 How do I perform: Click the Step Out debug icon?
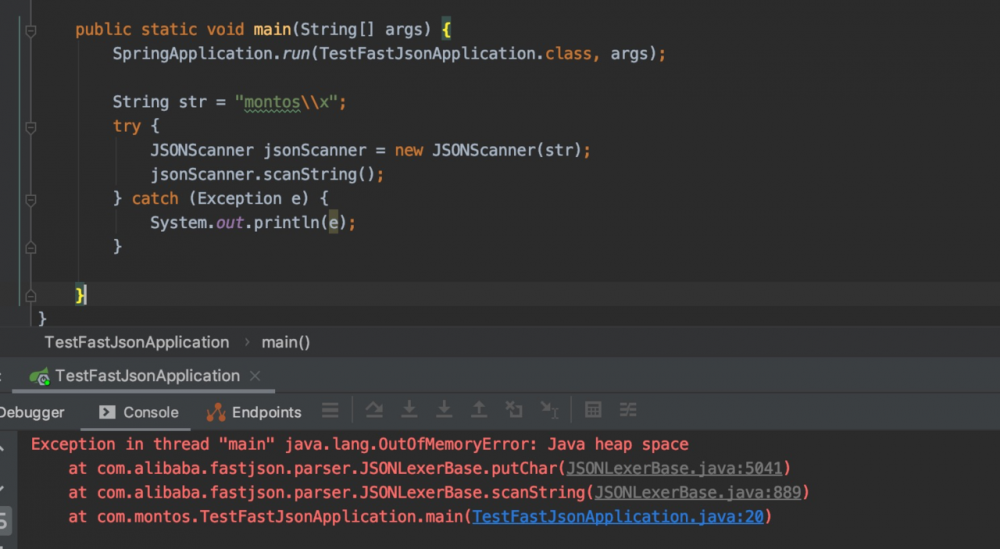479,410
